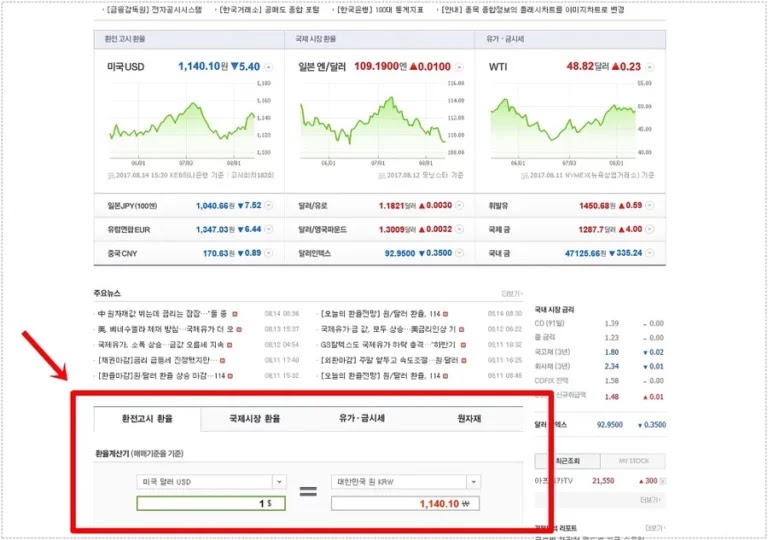Remove 아프리카TV from recent list with x icon
Screen dimensions: 768x540
point(663,481)
